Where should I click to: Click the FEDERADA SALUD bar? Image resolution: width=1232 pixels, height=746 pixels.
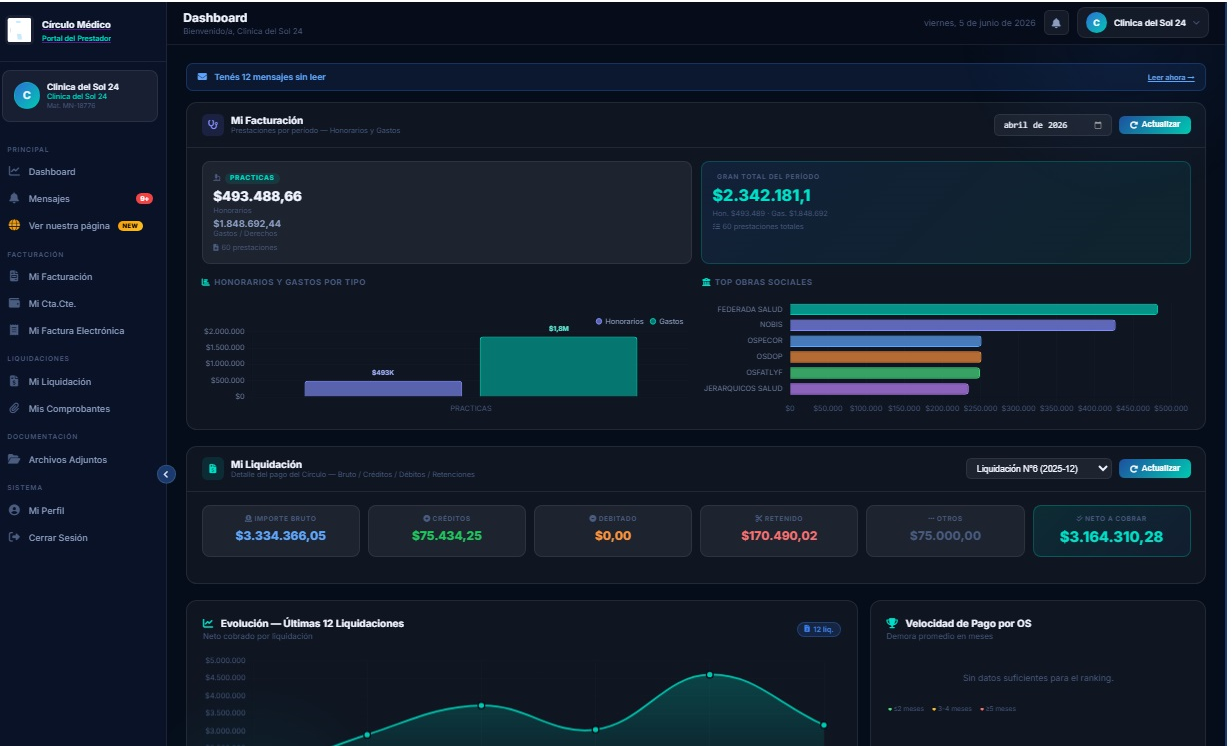pyautogui.click(x=973, y=309)
